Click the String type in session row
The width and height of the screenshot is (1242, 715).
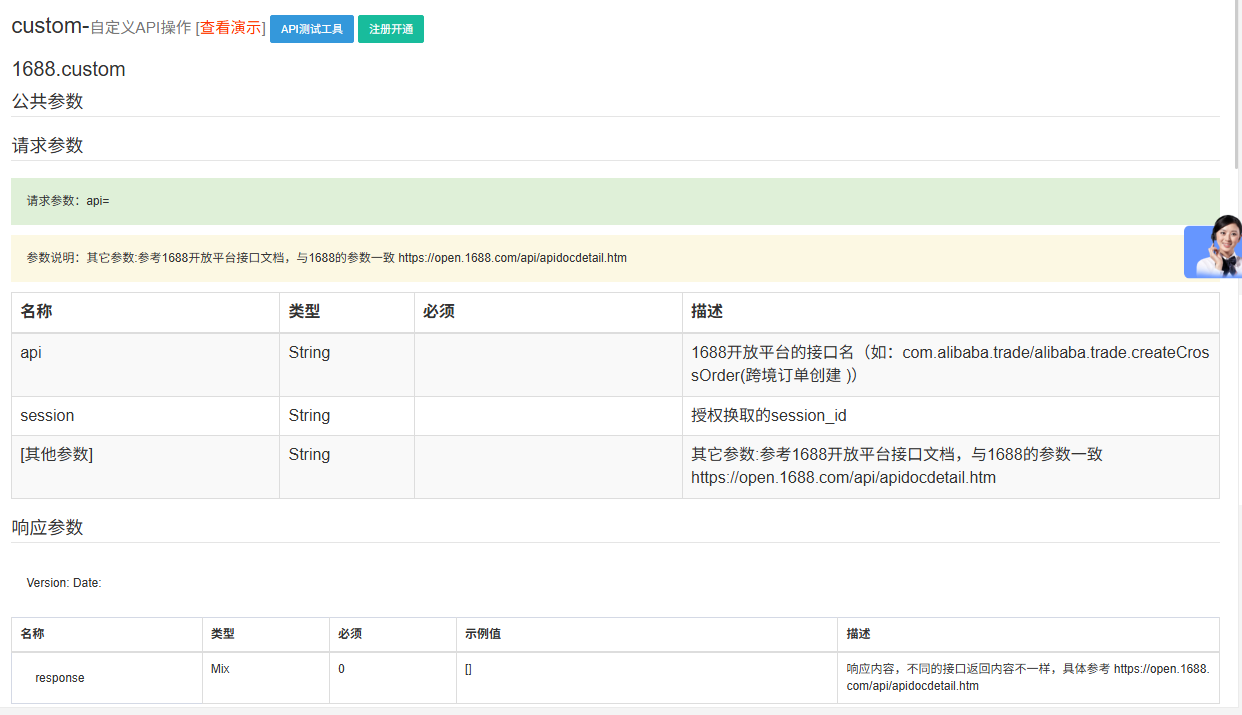309,415
